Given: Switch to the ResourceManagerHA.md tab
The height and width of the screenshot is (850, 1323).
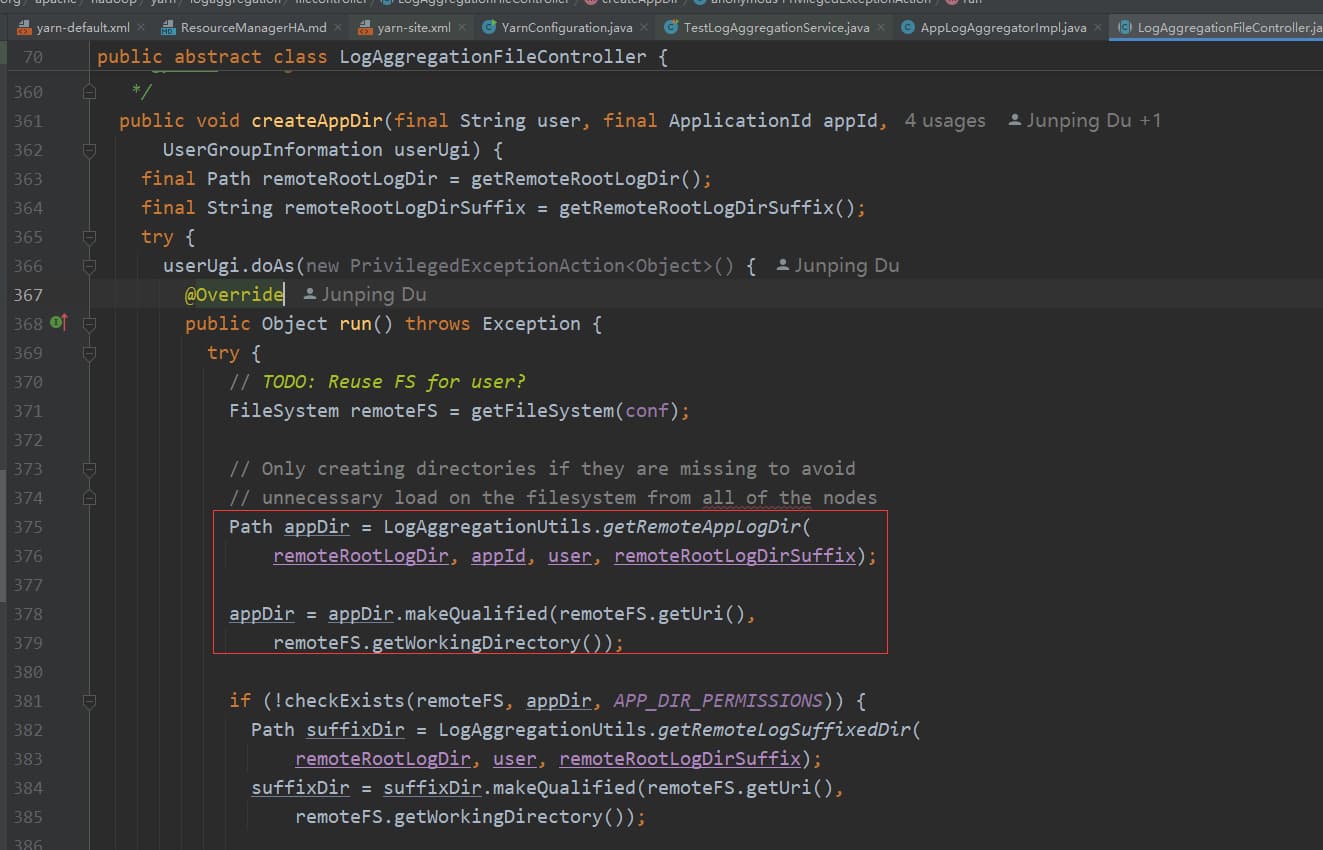Looking at the screenshot, I should [252, 27].
